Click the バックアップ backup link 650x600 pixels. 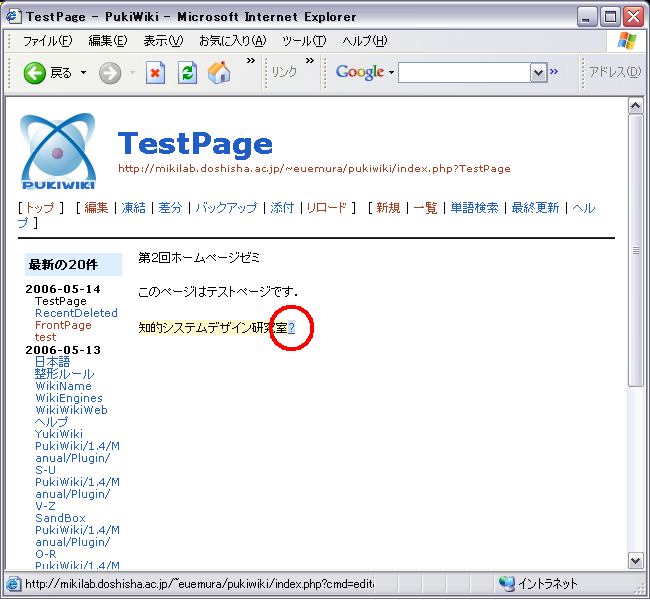[226, 208]
